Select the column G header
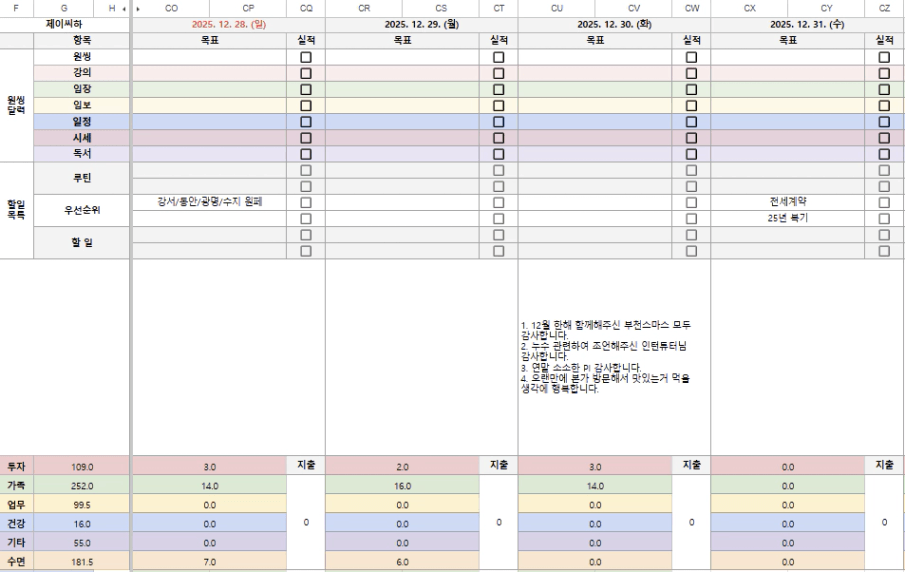The width and height of the screenshot is (905, 572). (x=64, y=8)
